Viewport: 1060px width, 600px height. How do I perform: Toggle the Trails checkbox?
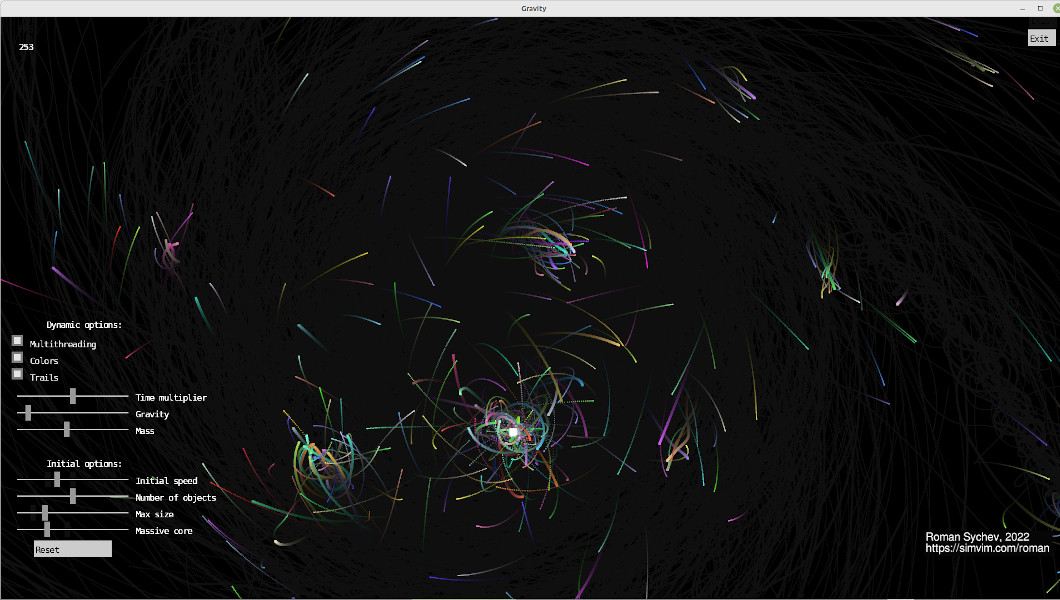(17, 374)
